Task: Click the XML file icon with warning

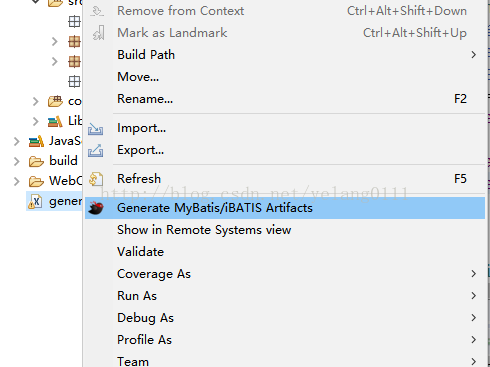Action: pos(35,202)
